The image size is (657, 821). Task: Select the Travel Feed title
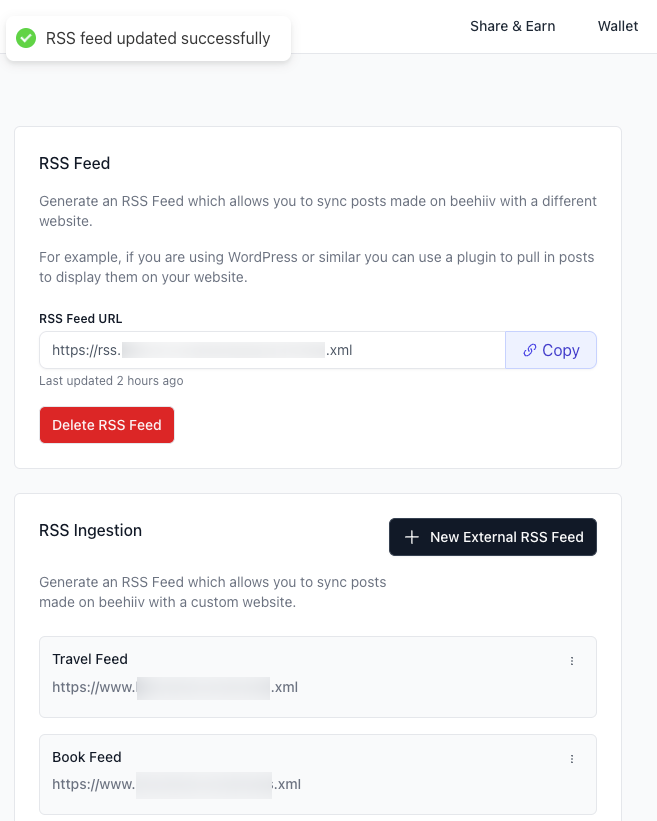(x=90, y=659)
